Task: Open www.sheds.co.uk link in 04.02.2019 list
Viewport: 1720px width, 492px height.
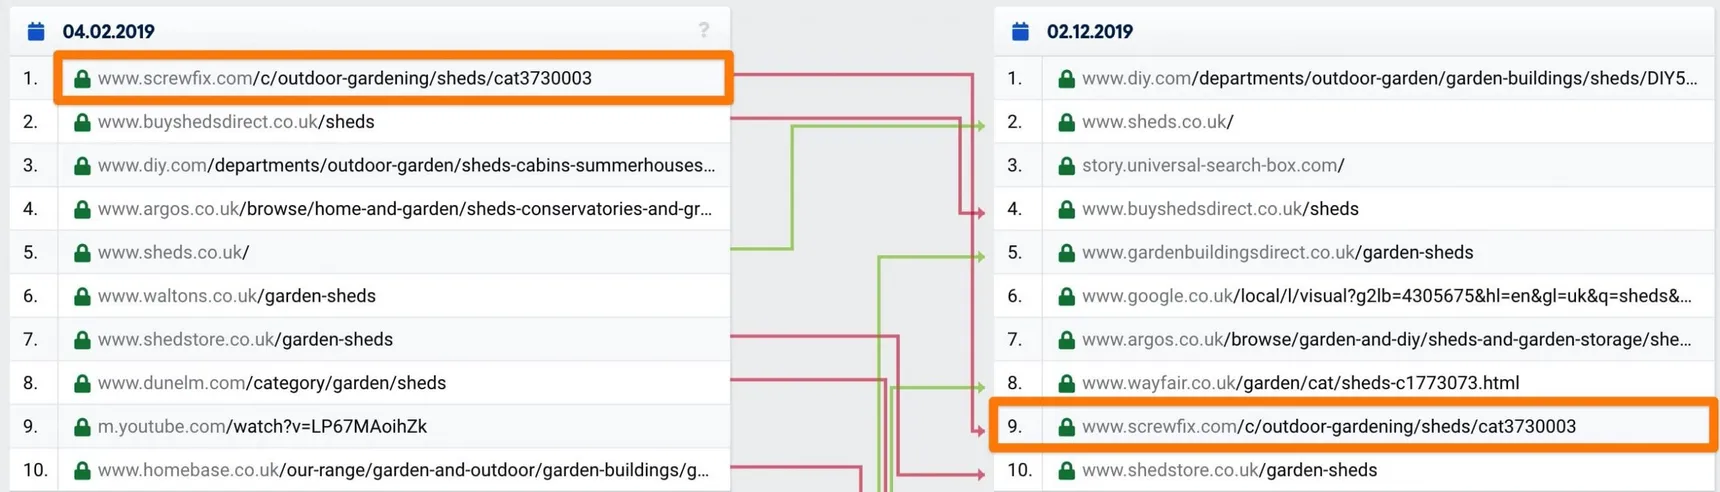Action: point(173,253)
